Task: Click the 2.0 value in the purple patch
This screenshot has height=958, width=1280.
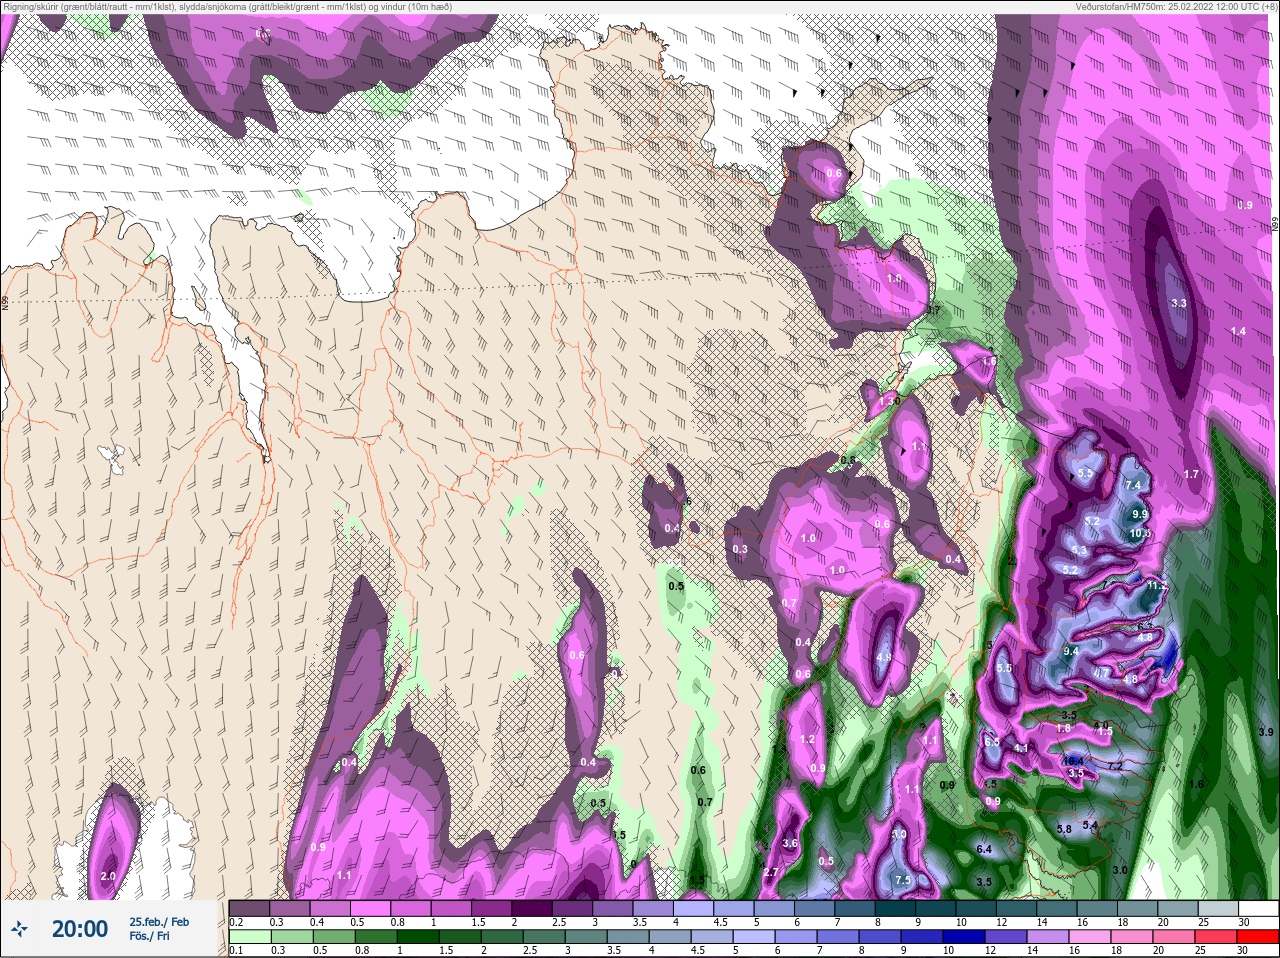Action: (x=109, y=876)
